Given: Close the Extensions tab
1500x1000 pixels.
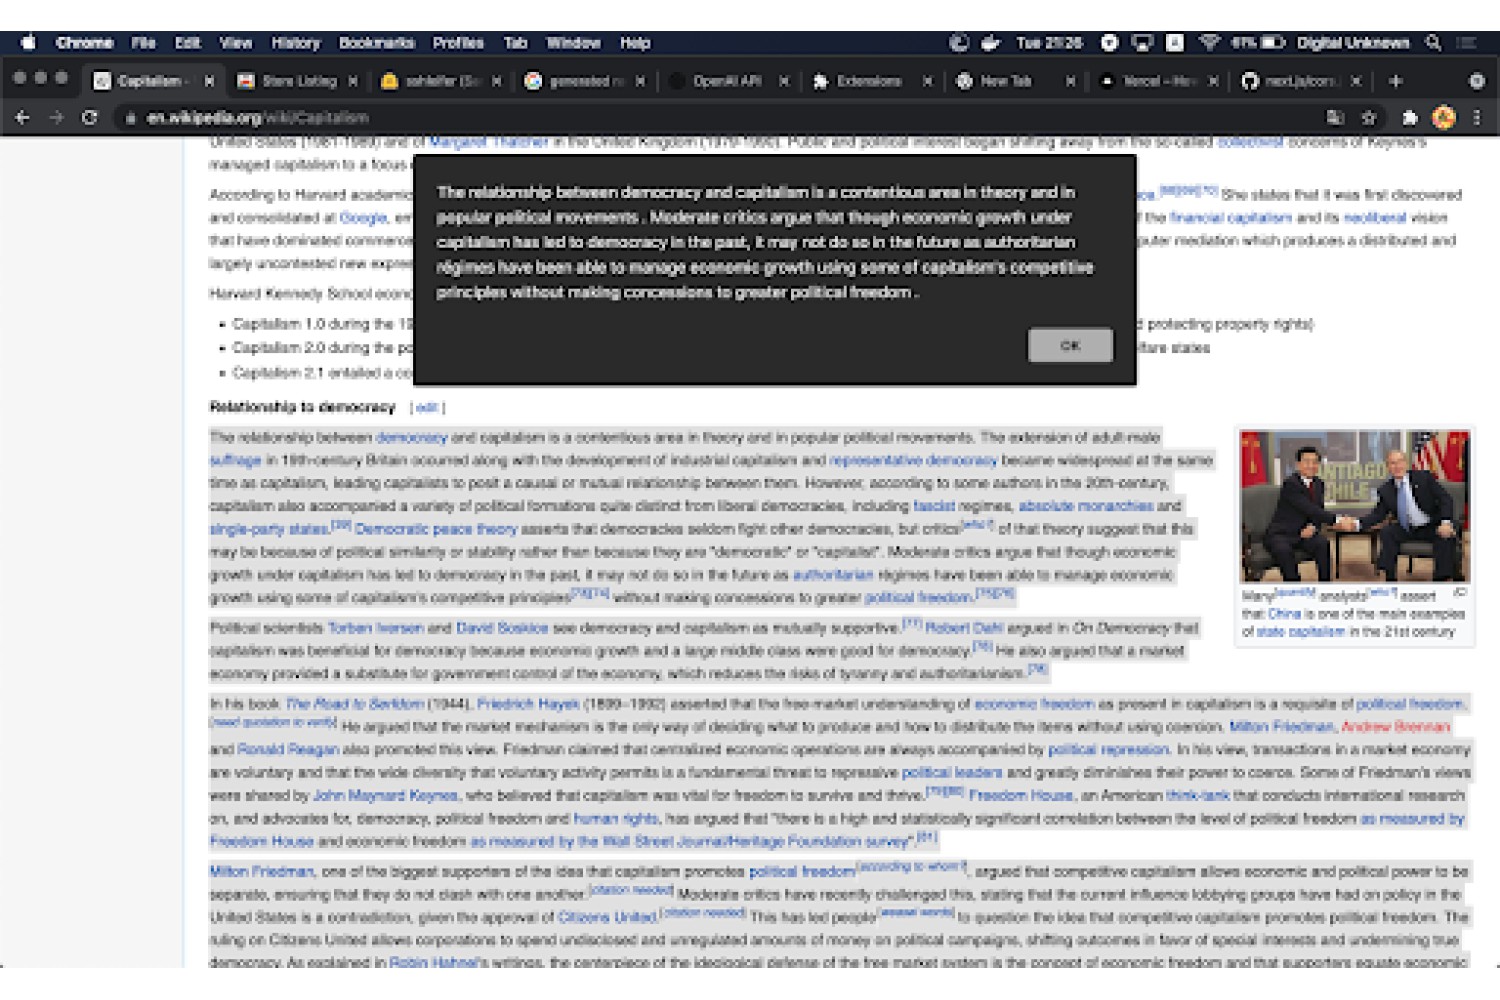Looking at the screenshot, I should (928, 81).
